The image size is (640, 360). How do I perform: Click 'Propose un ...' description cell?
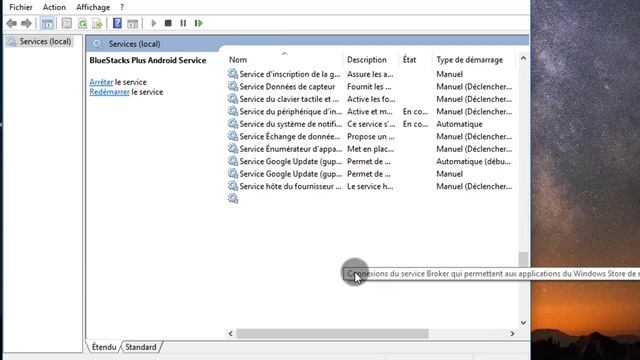[x=371, y=136]
